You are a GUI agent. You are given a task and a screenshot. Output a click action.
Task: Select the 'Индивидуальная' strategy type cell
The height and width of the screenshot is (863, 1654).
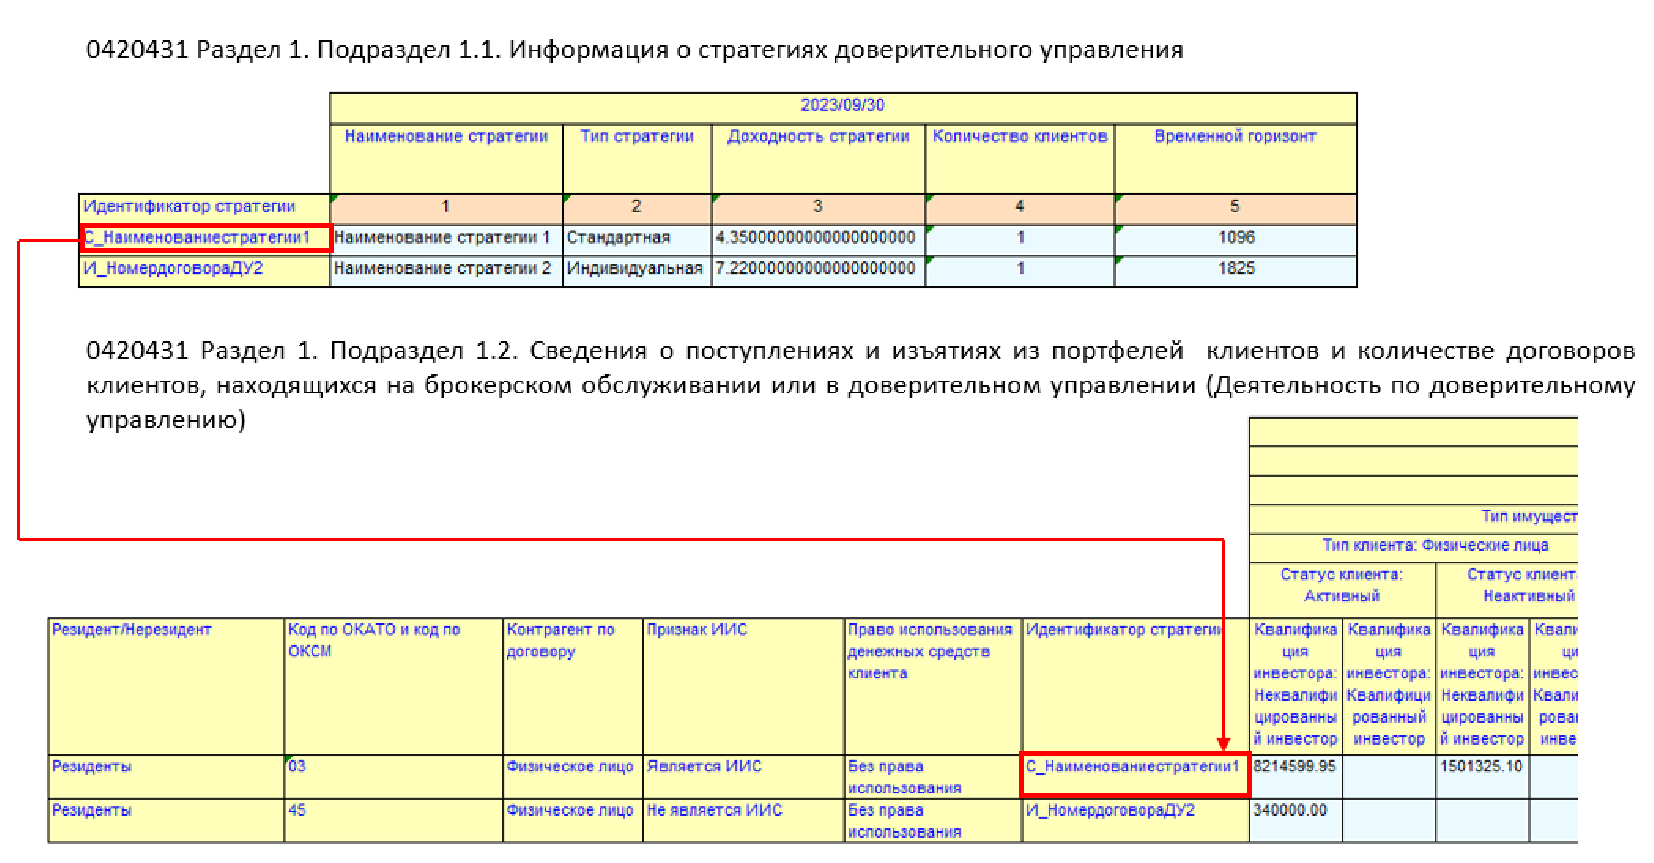(635, 269)
